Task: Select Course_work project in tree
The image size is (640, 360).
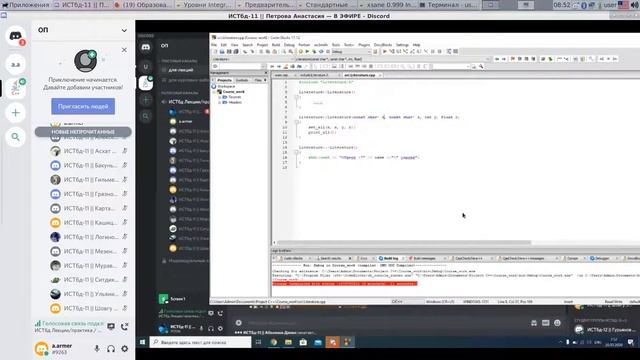Action: [233, 92]
